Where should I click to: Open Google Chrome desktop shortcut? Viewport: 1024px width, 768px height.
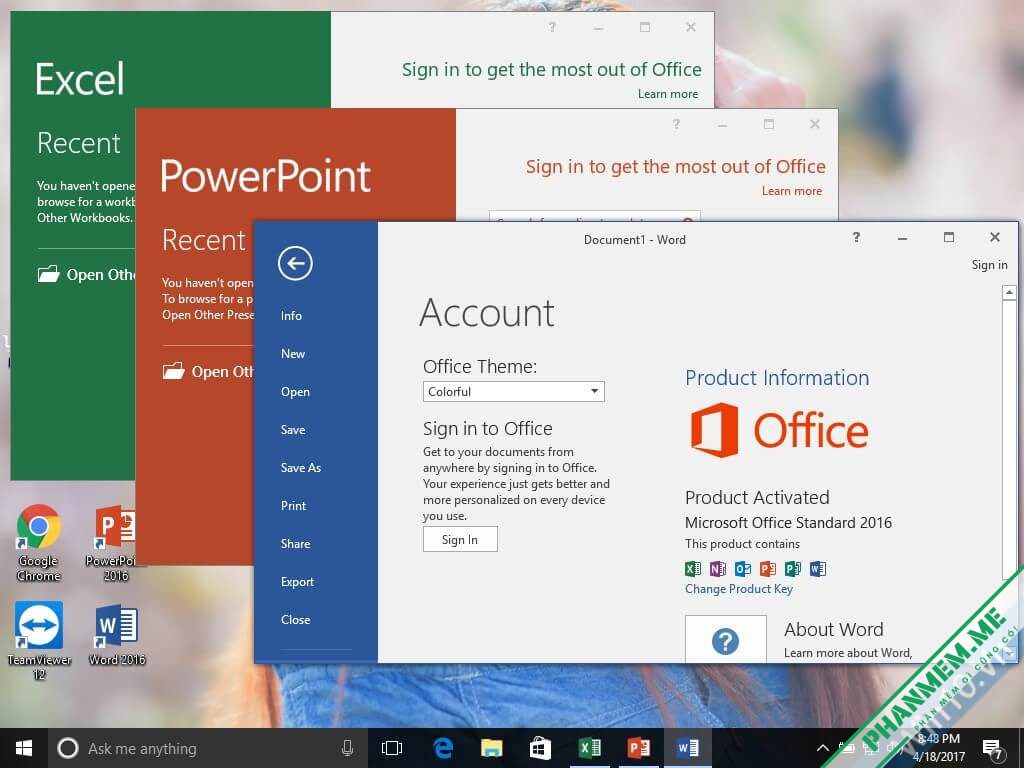click(39, 543)
